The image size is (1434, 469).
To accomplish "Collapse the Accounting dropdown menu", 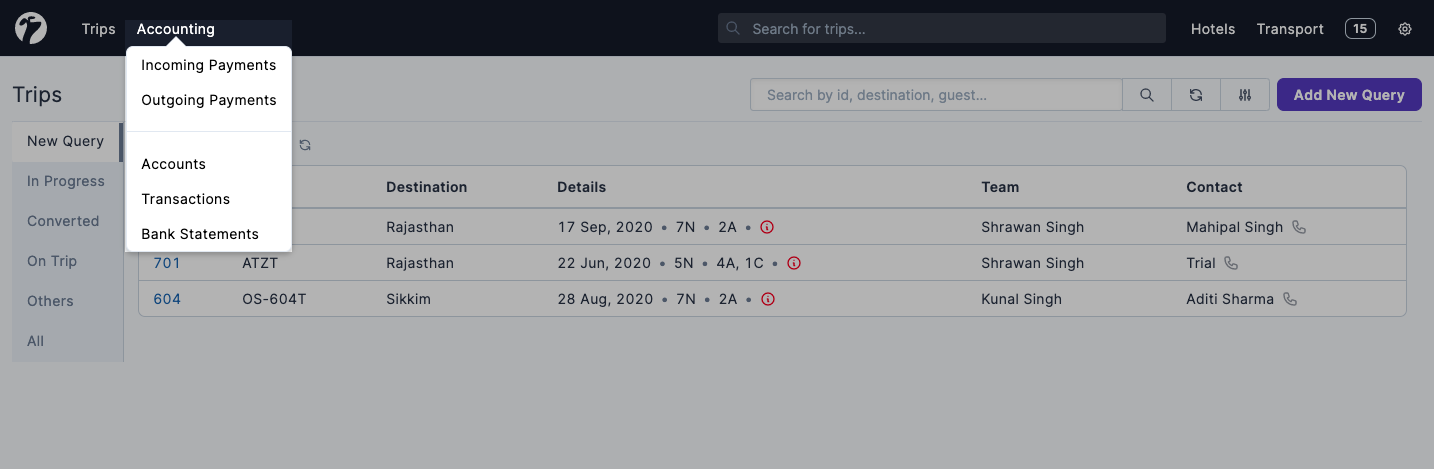I will click(x=176, y=29).
